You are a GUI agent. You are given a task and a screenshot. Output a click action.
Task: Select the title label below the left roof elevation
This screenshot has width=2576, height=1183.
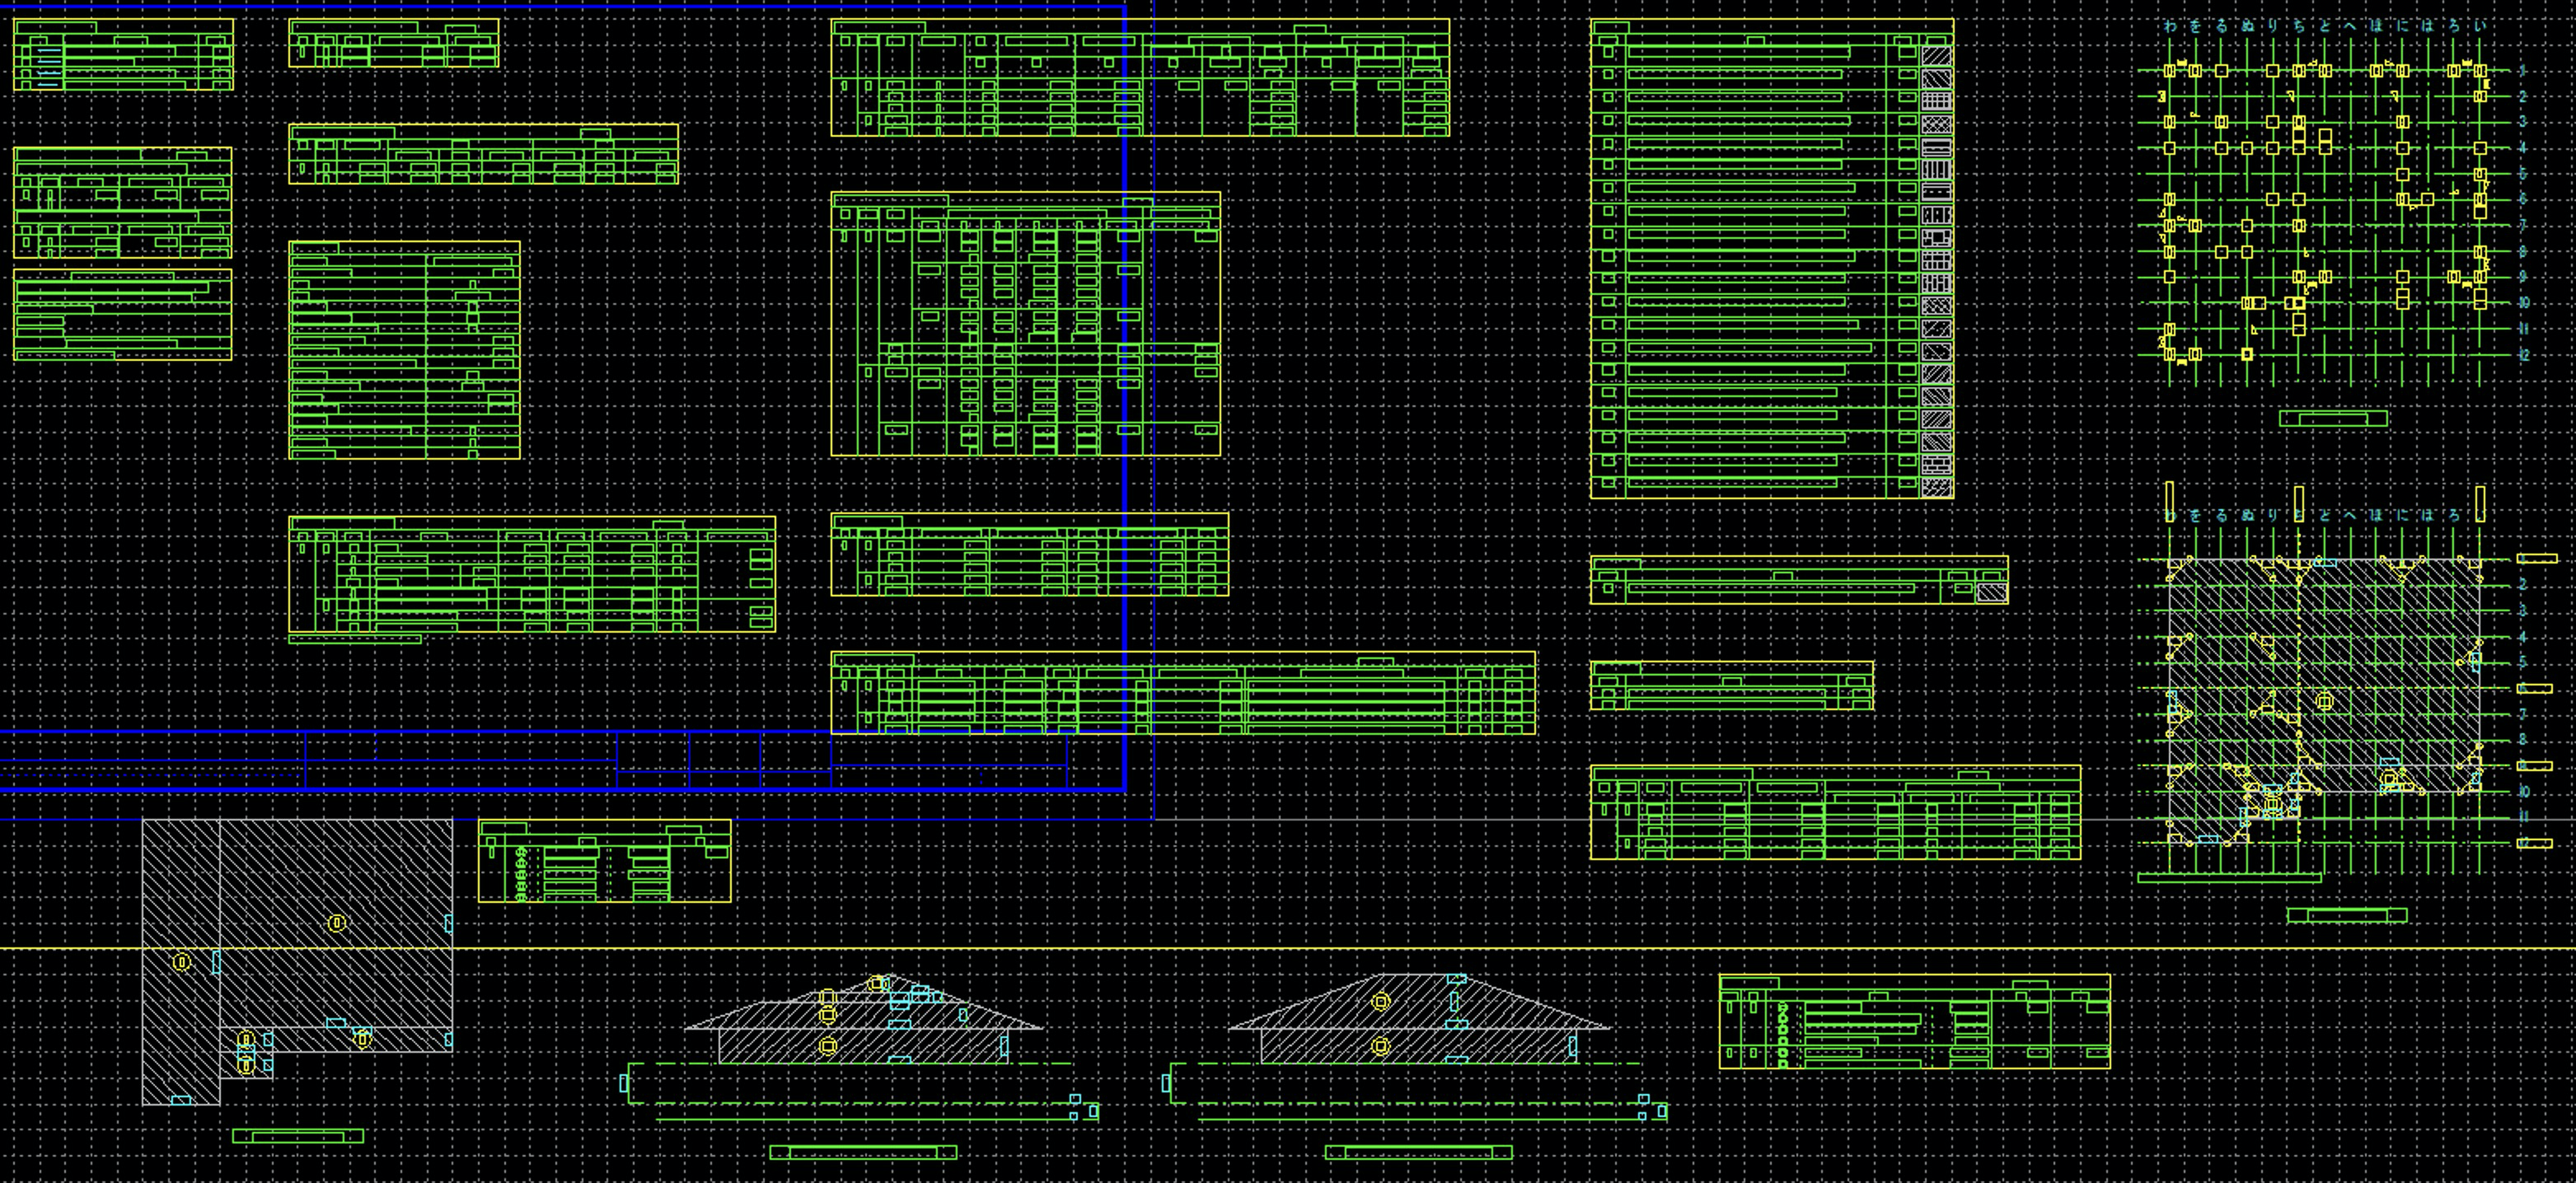point(863,1153)
